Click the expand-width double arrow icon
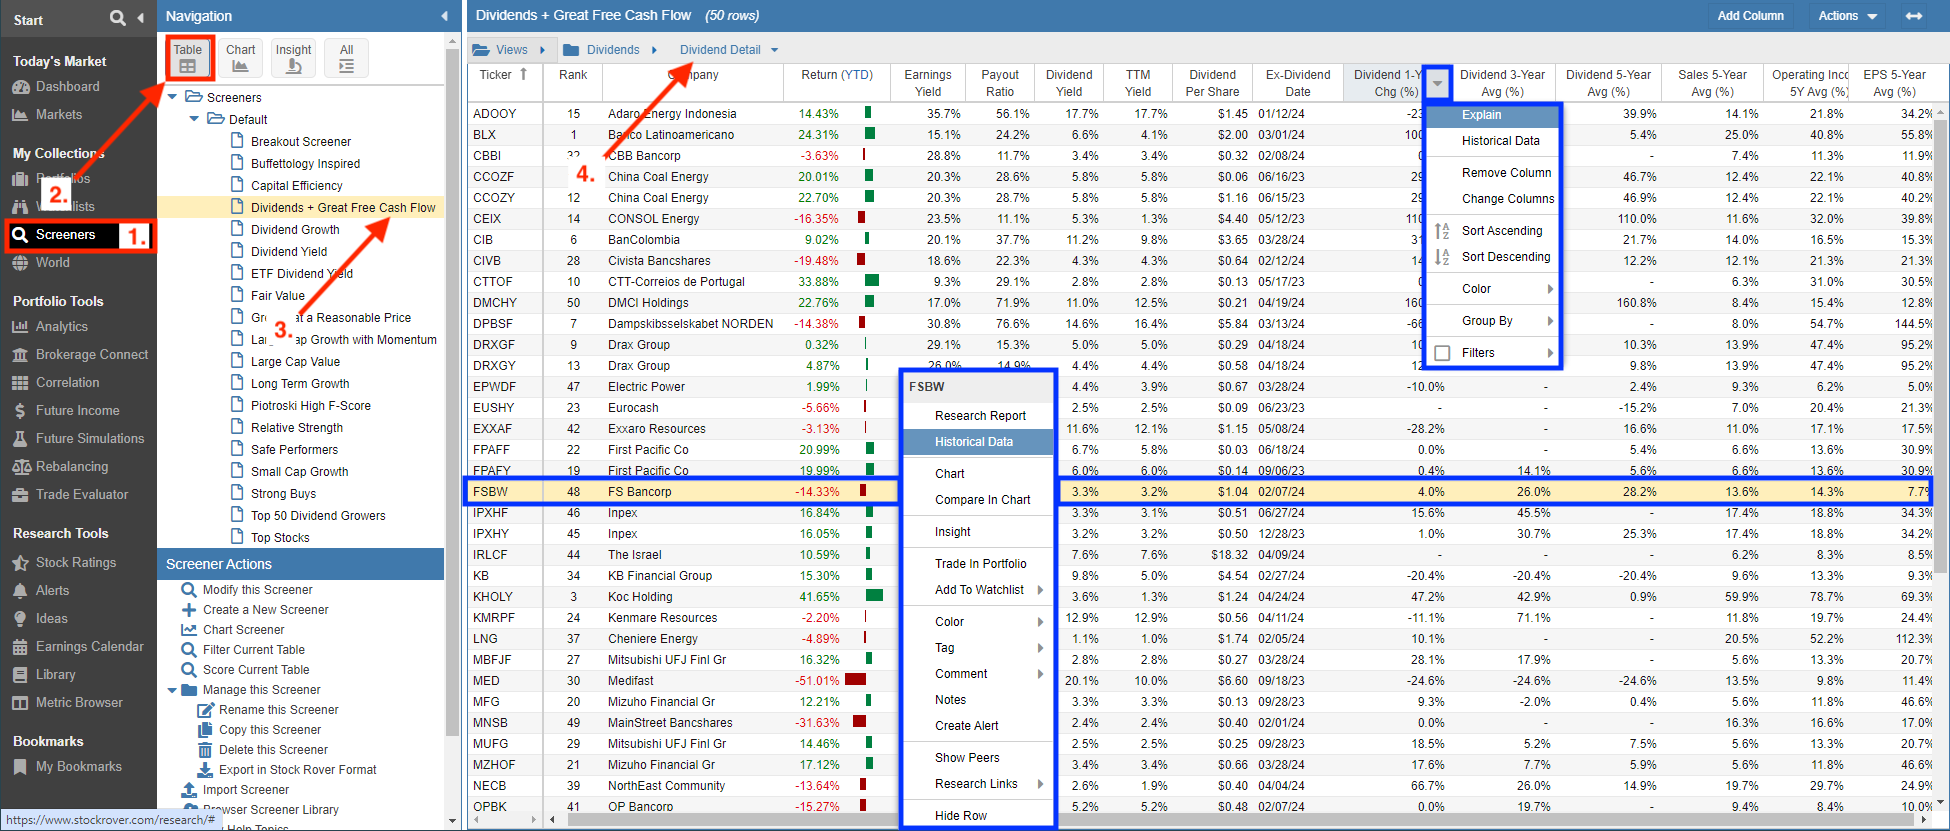 point(1914,16)
